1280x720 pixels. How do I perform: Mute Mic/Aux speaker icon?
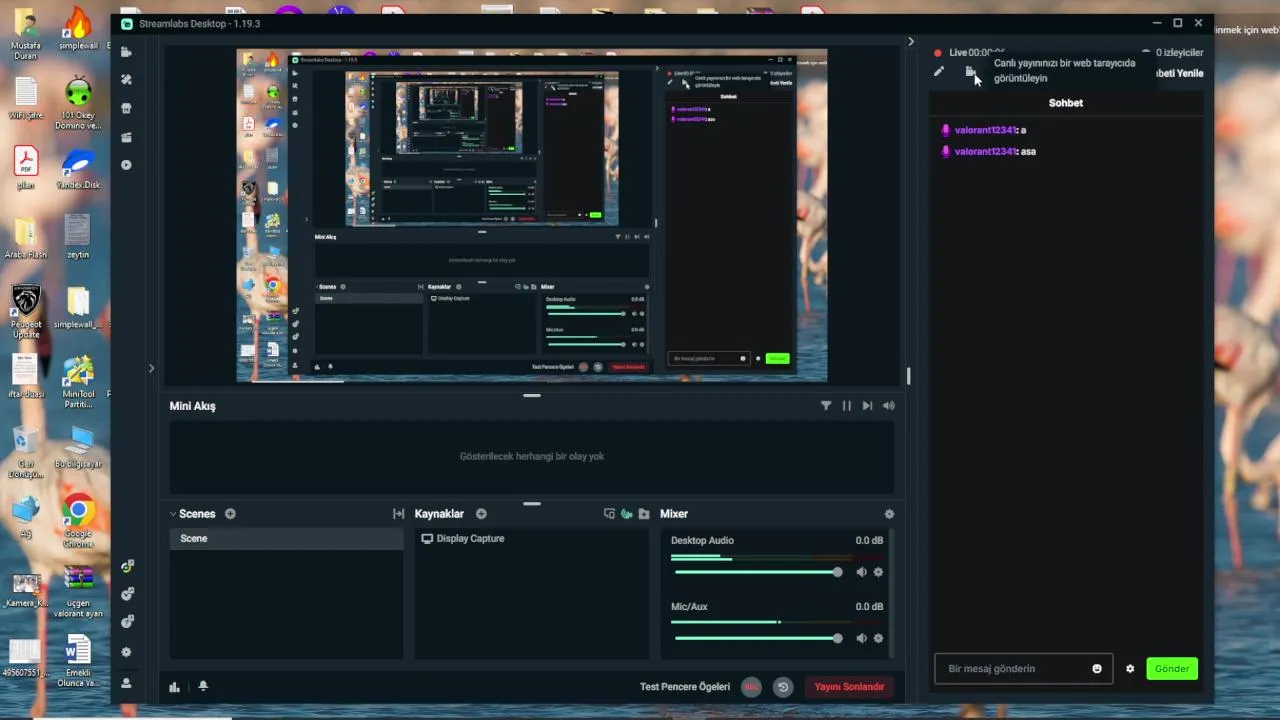[862, 638]
